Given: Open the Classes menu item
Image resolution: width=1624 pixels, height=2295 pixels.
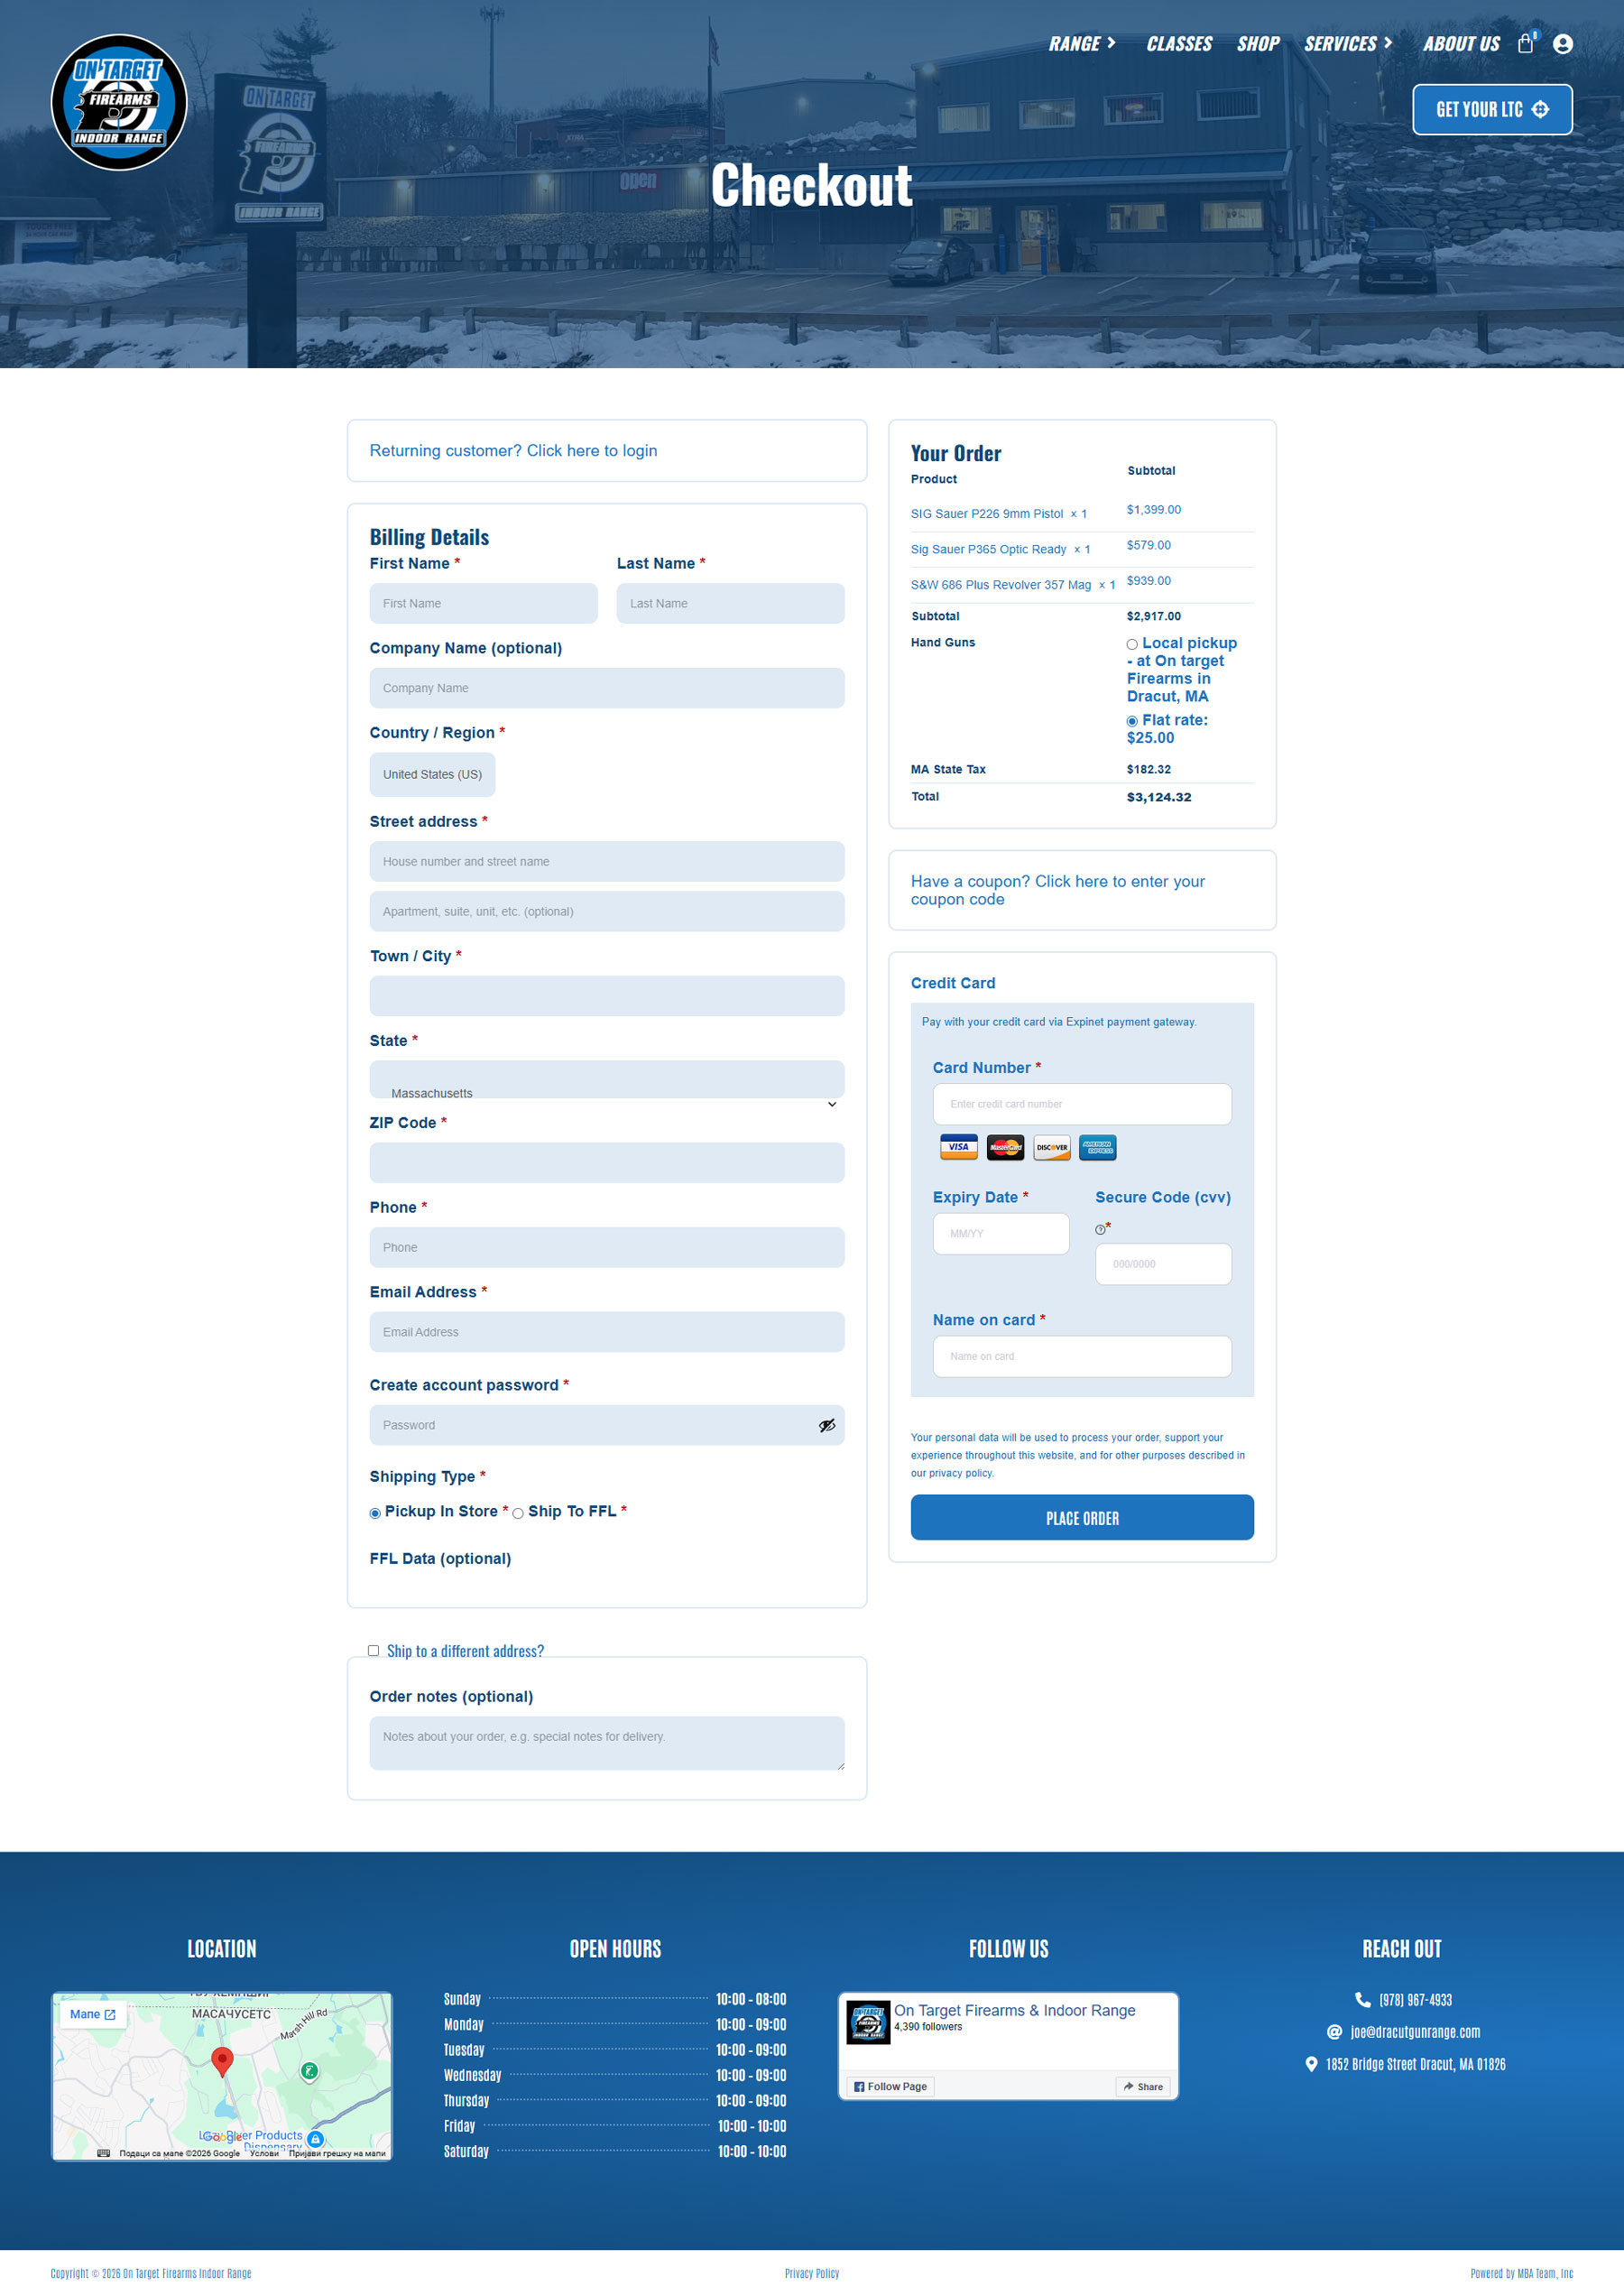Looking at the screenshot, I should coord(1178,44).
